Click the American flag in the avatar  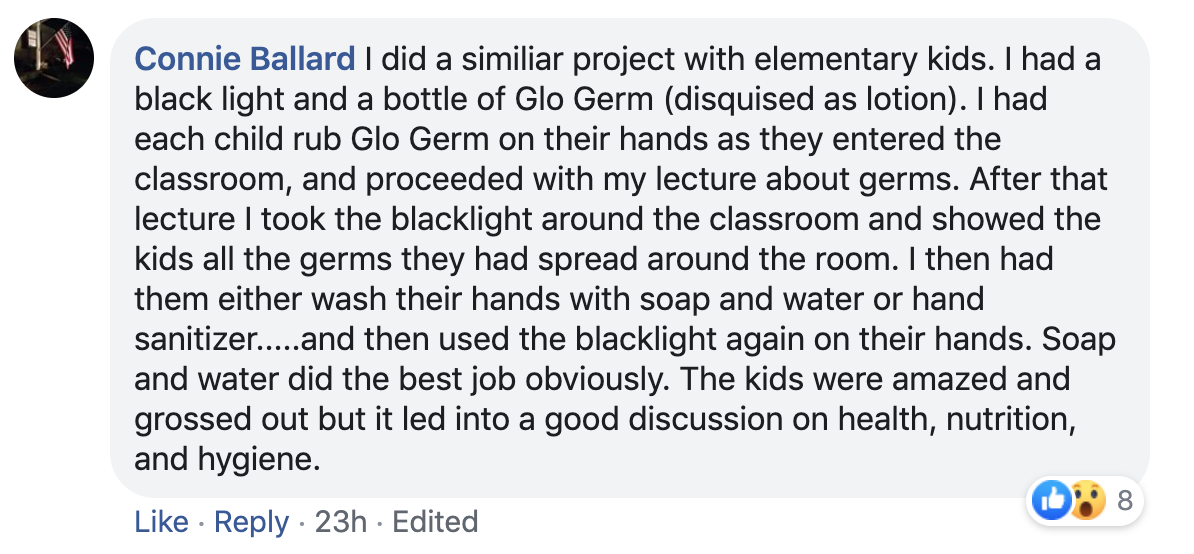[65, 44]
